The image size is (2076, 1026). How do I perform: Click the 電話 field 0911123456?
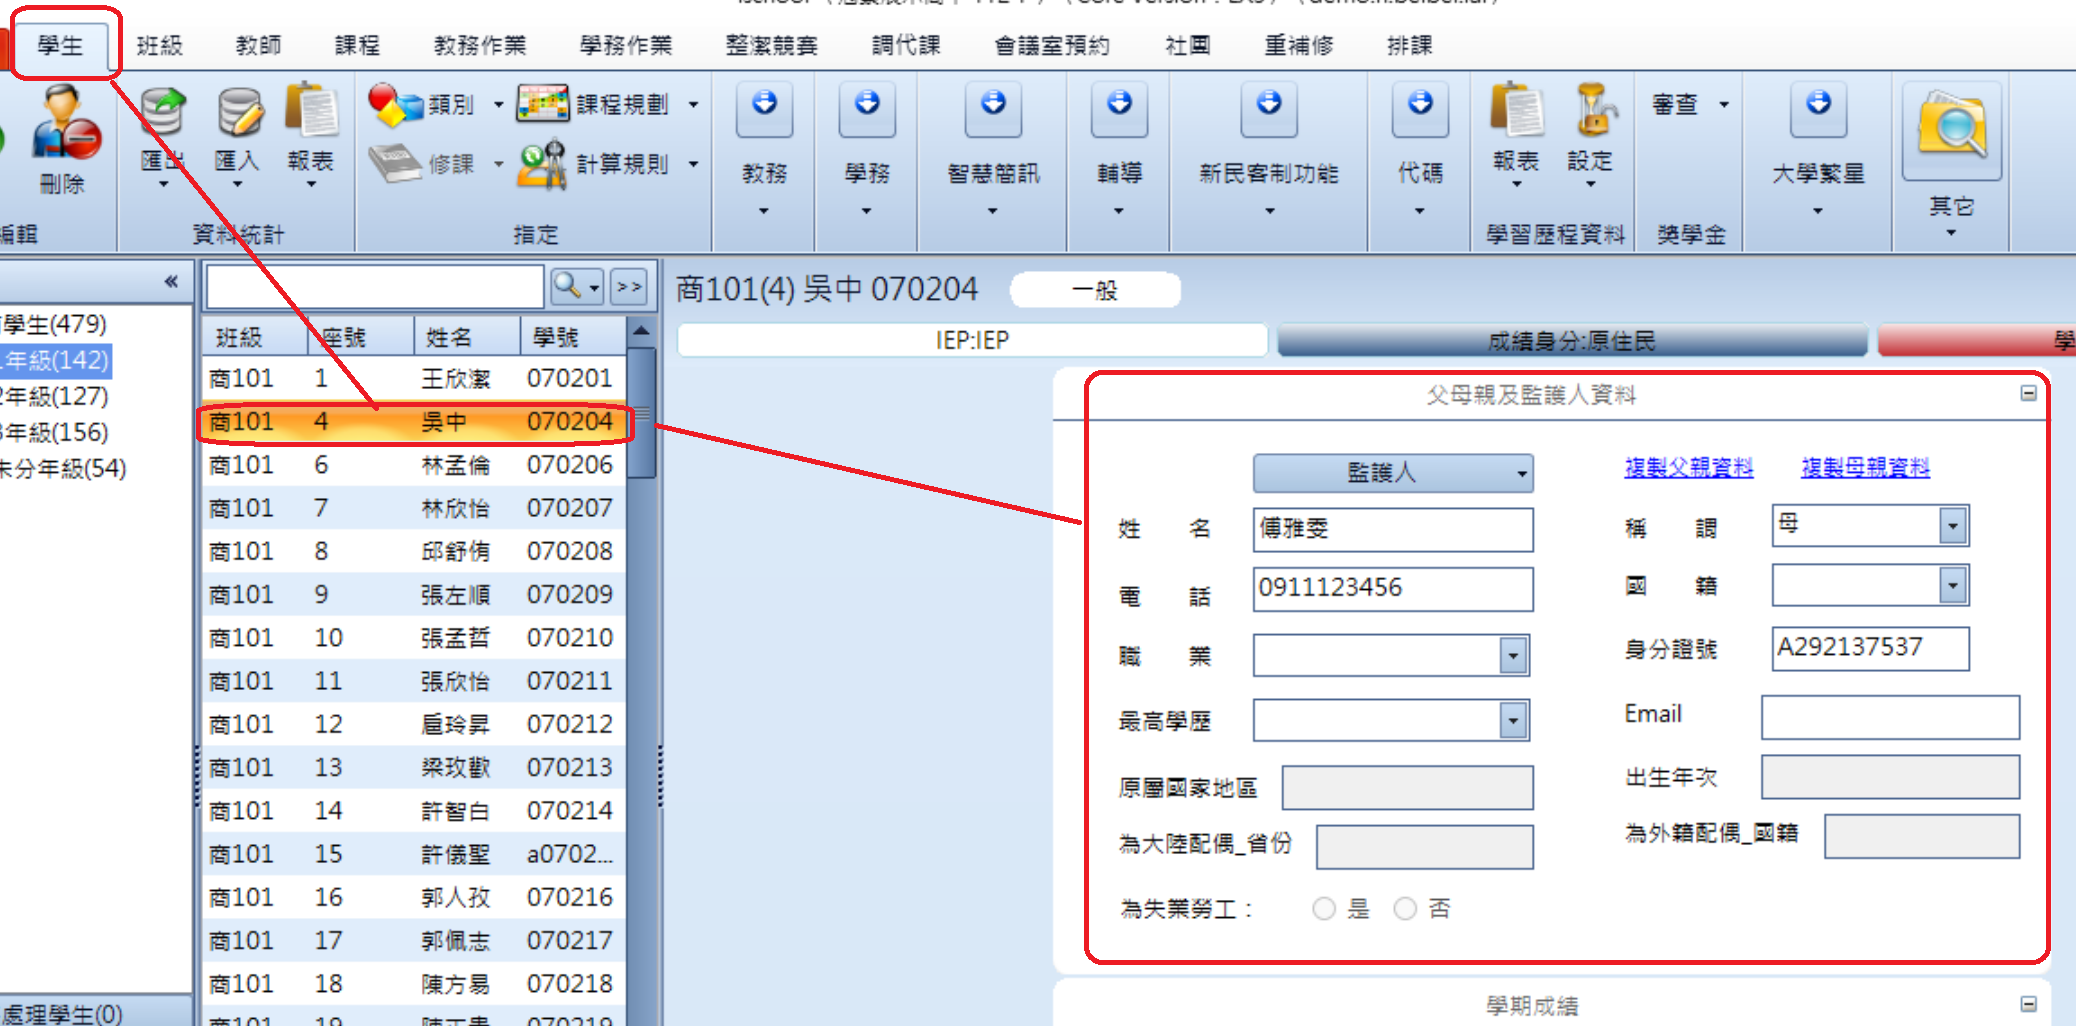point(1393,588)
